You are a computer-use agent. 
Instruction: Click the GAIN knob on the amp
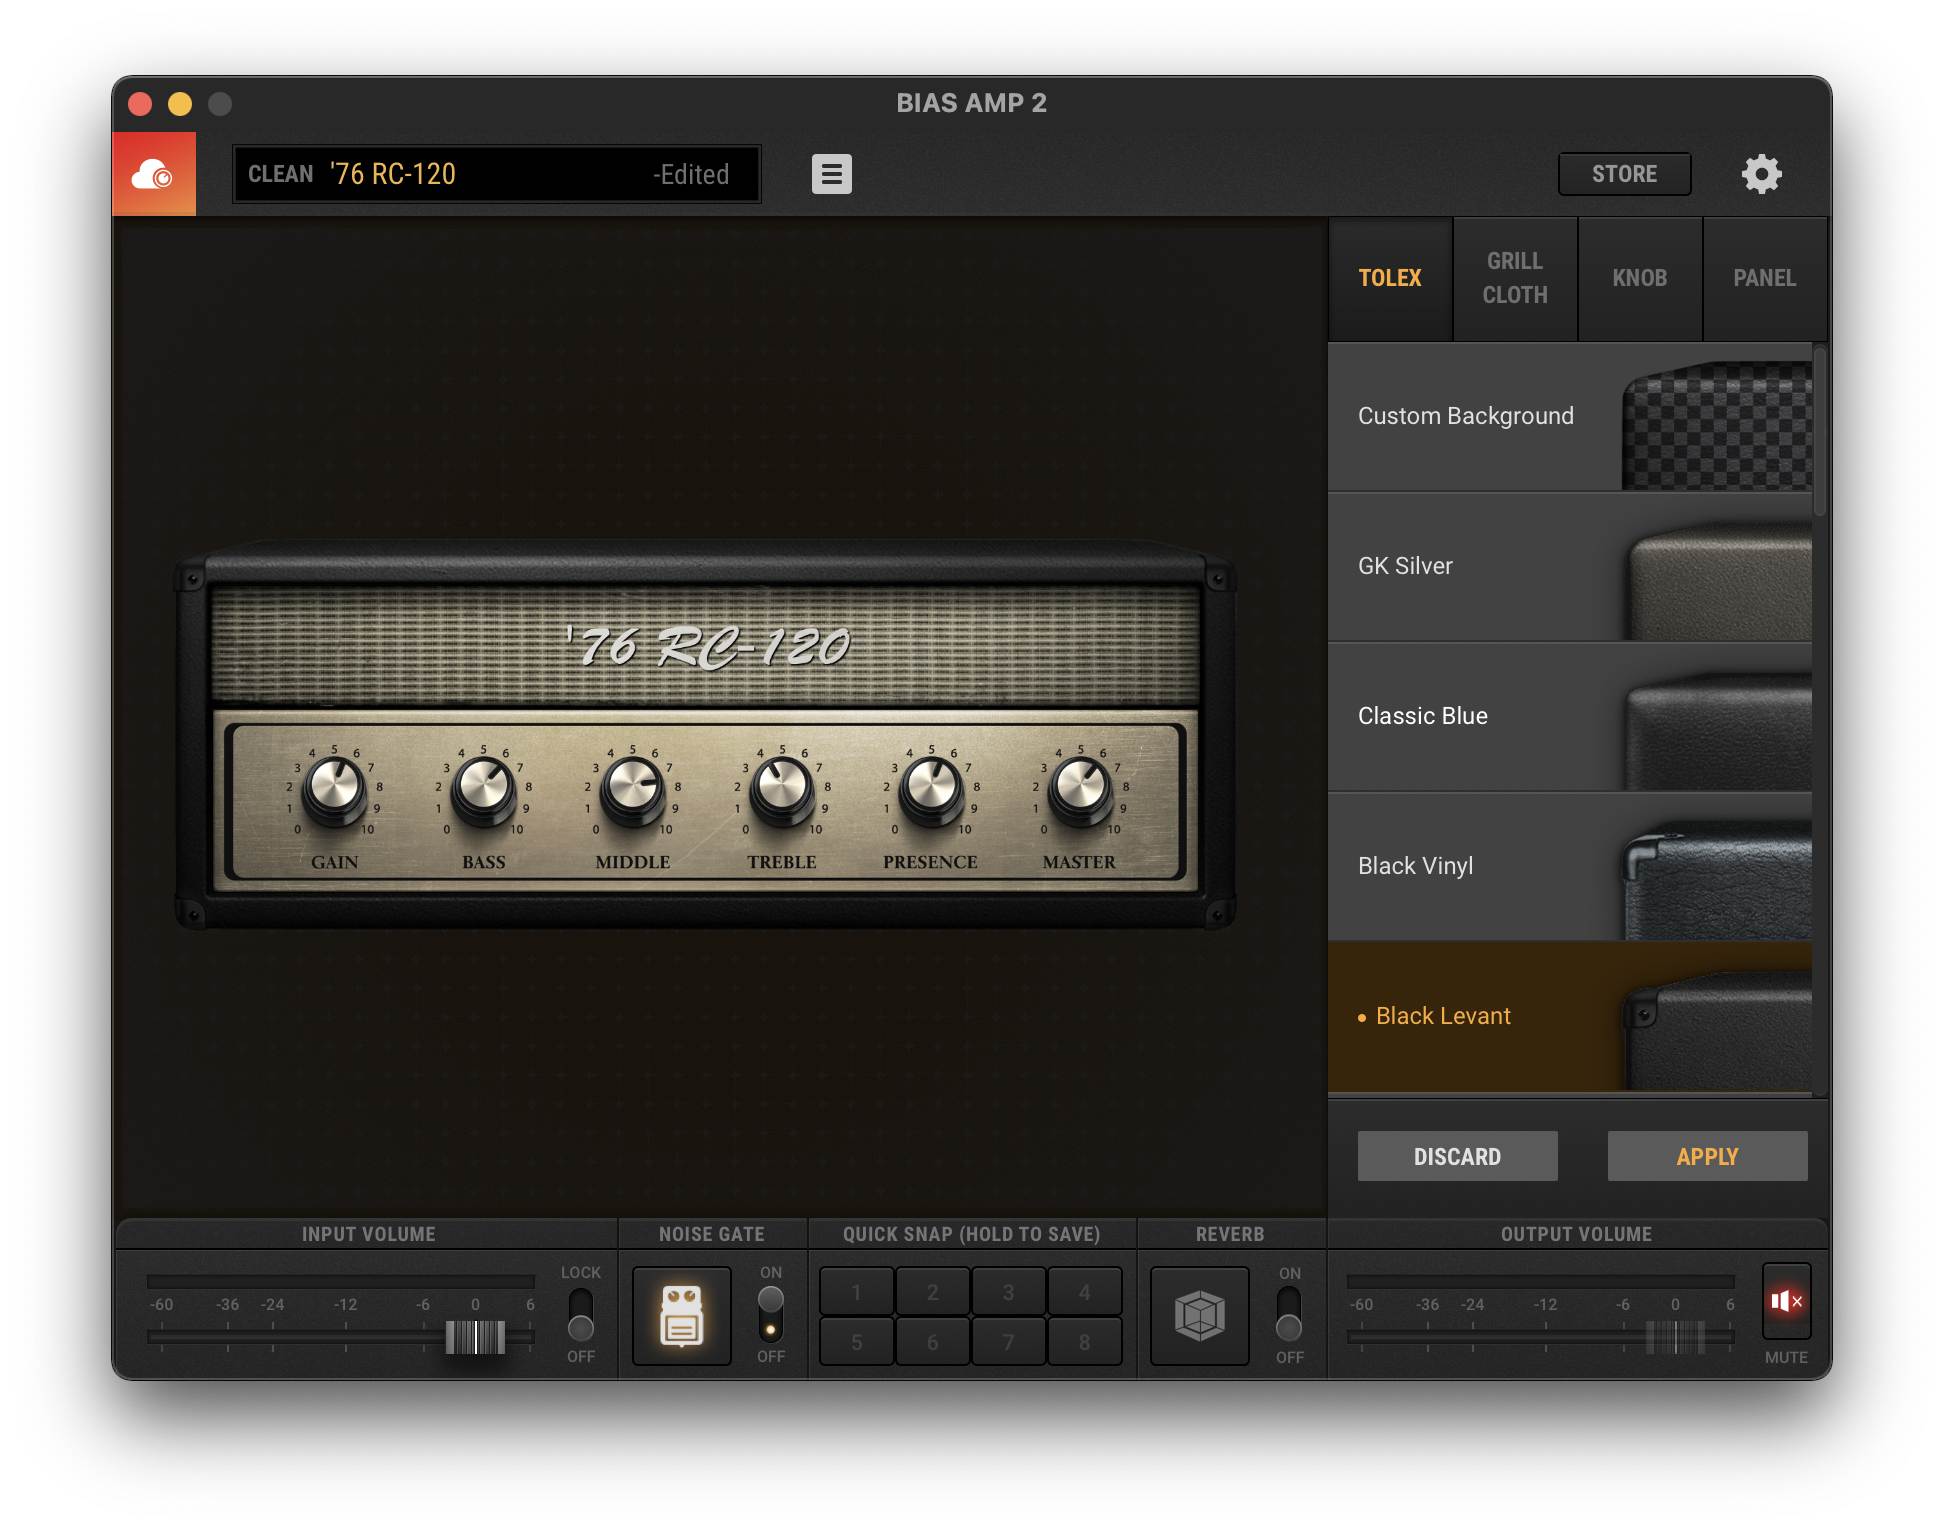pyautogui.click(x=335, y=789)
